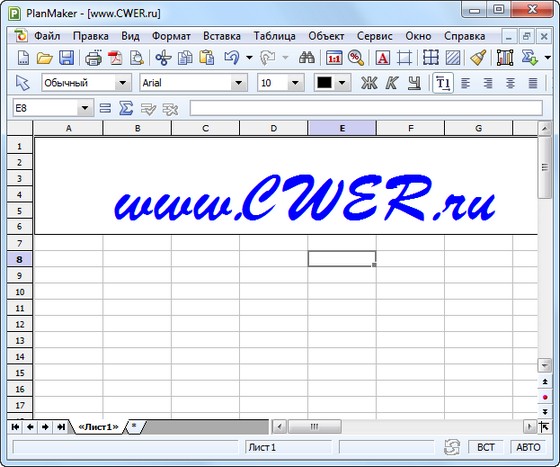The image size is (560, 467).
Task: Open a file with the folder icon
Action: click(45, 57)
